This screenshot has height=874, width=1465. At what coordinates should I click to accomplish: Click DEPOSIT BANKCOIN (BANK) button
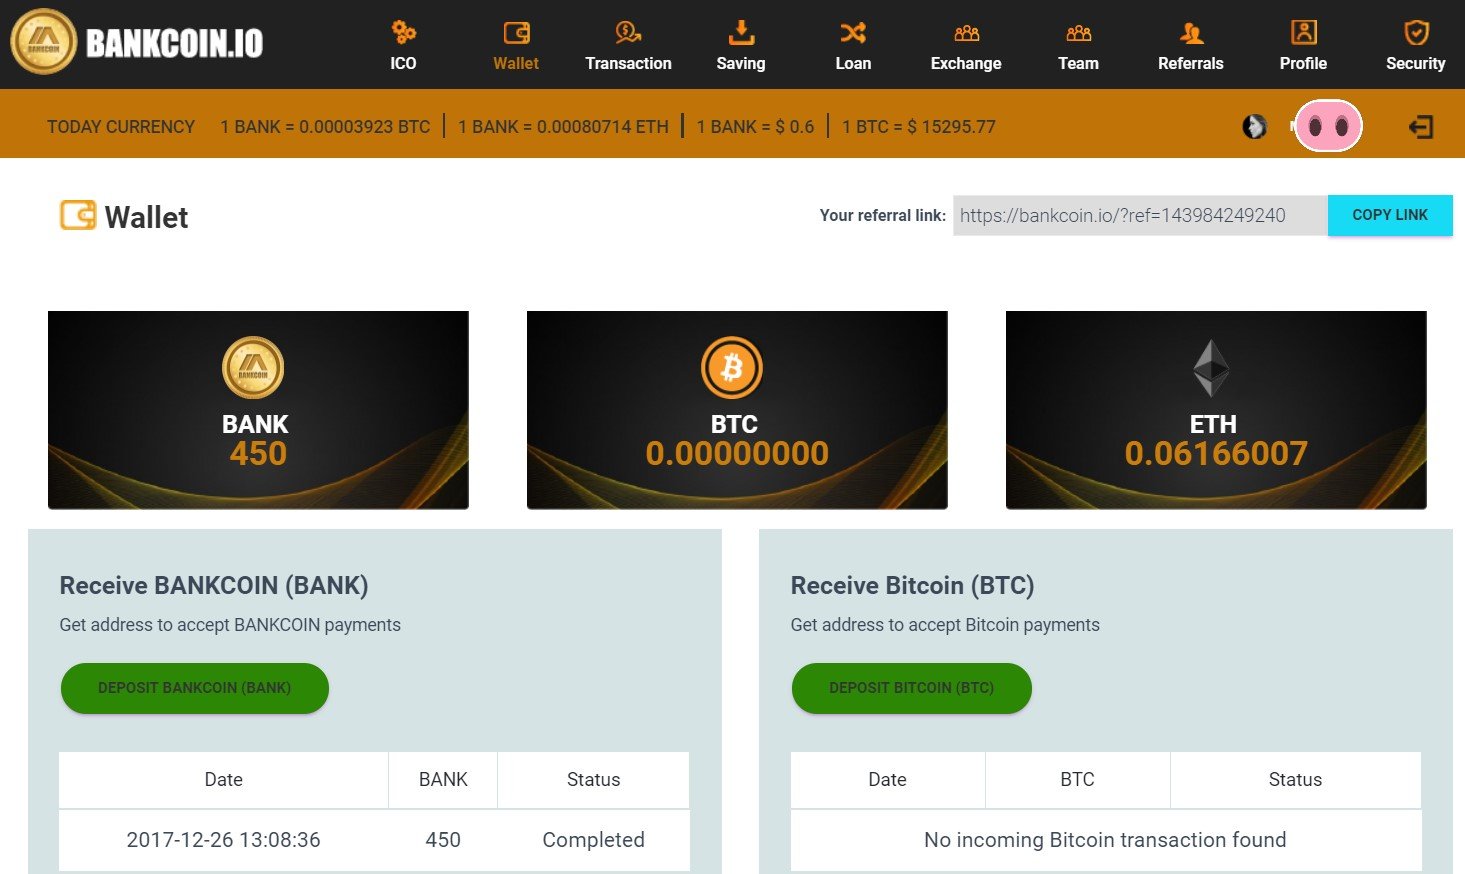click(195, 688)
